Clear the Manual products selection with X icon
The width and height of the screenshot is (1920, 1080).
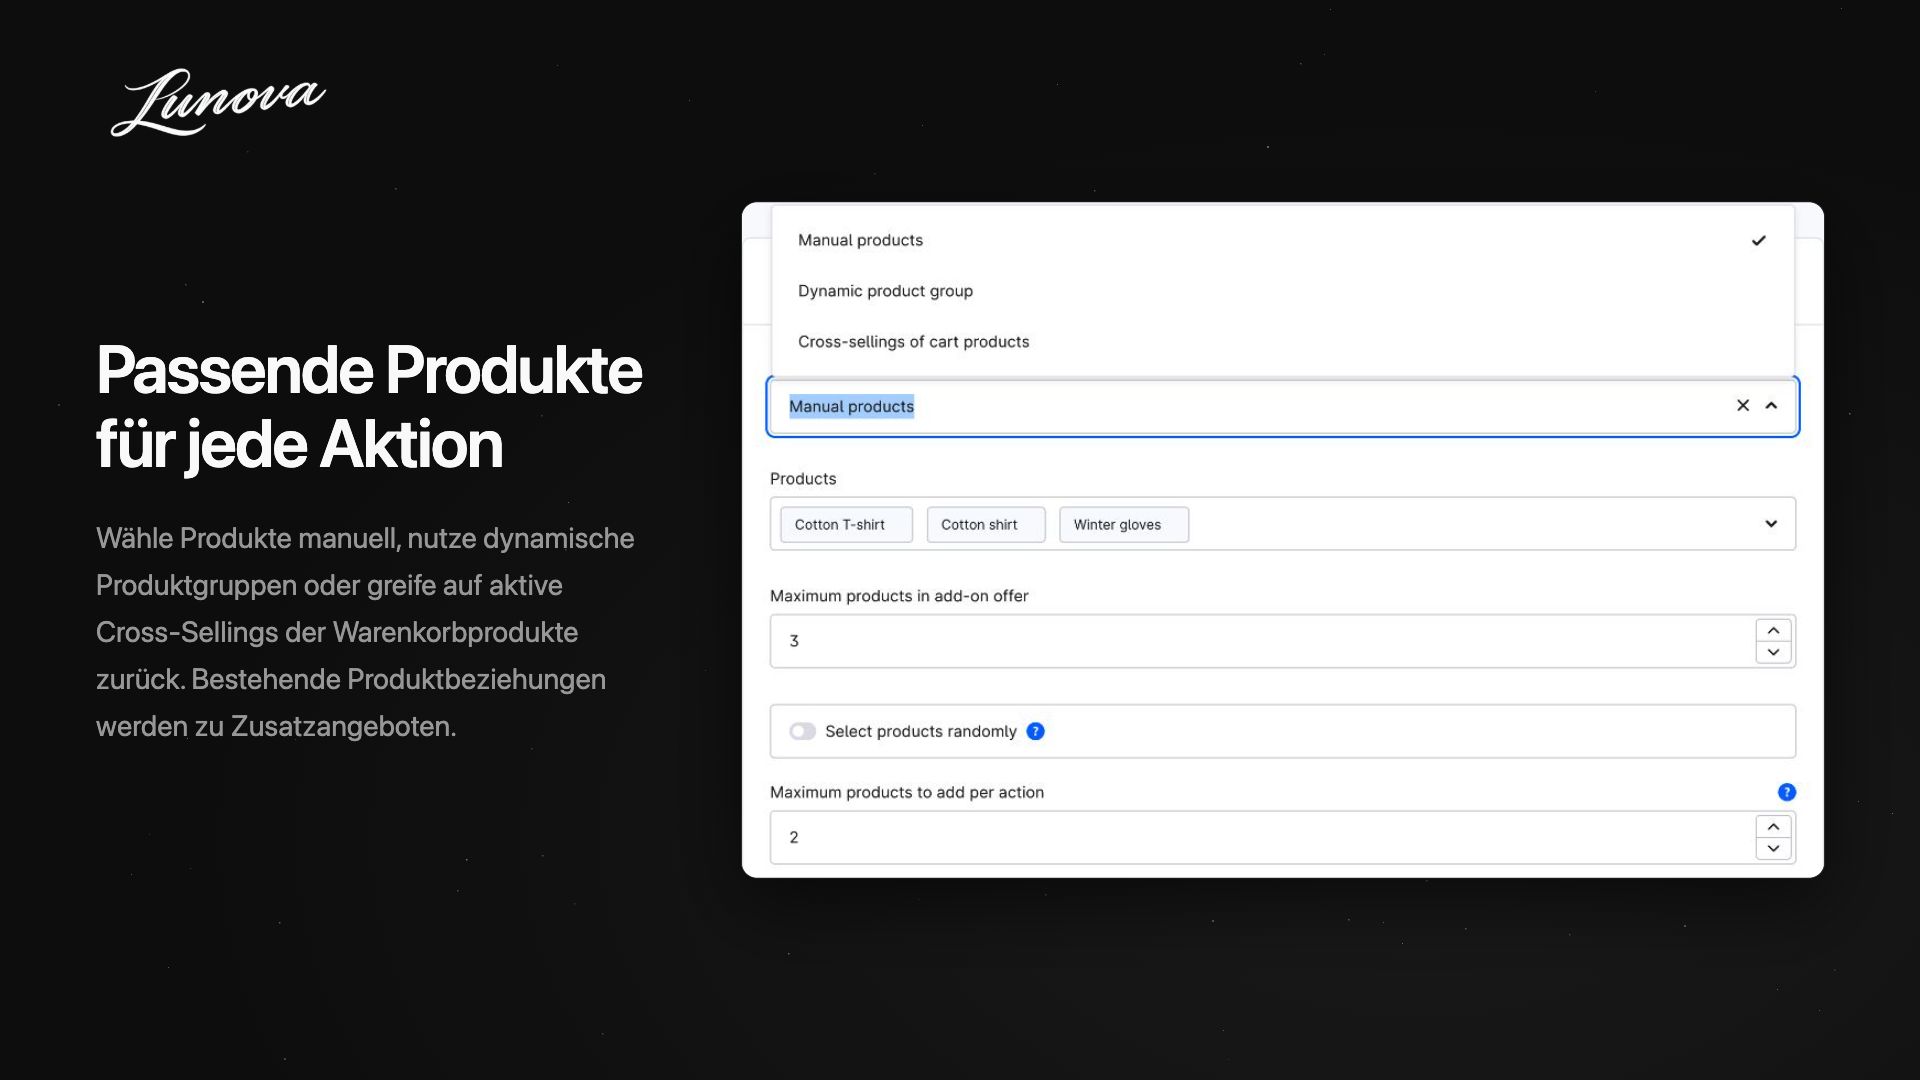(1743, 405)
